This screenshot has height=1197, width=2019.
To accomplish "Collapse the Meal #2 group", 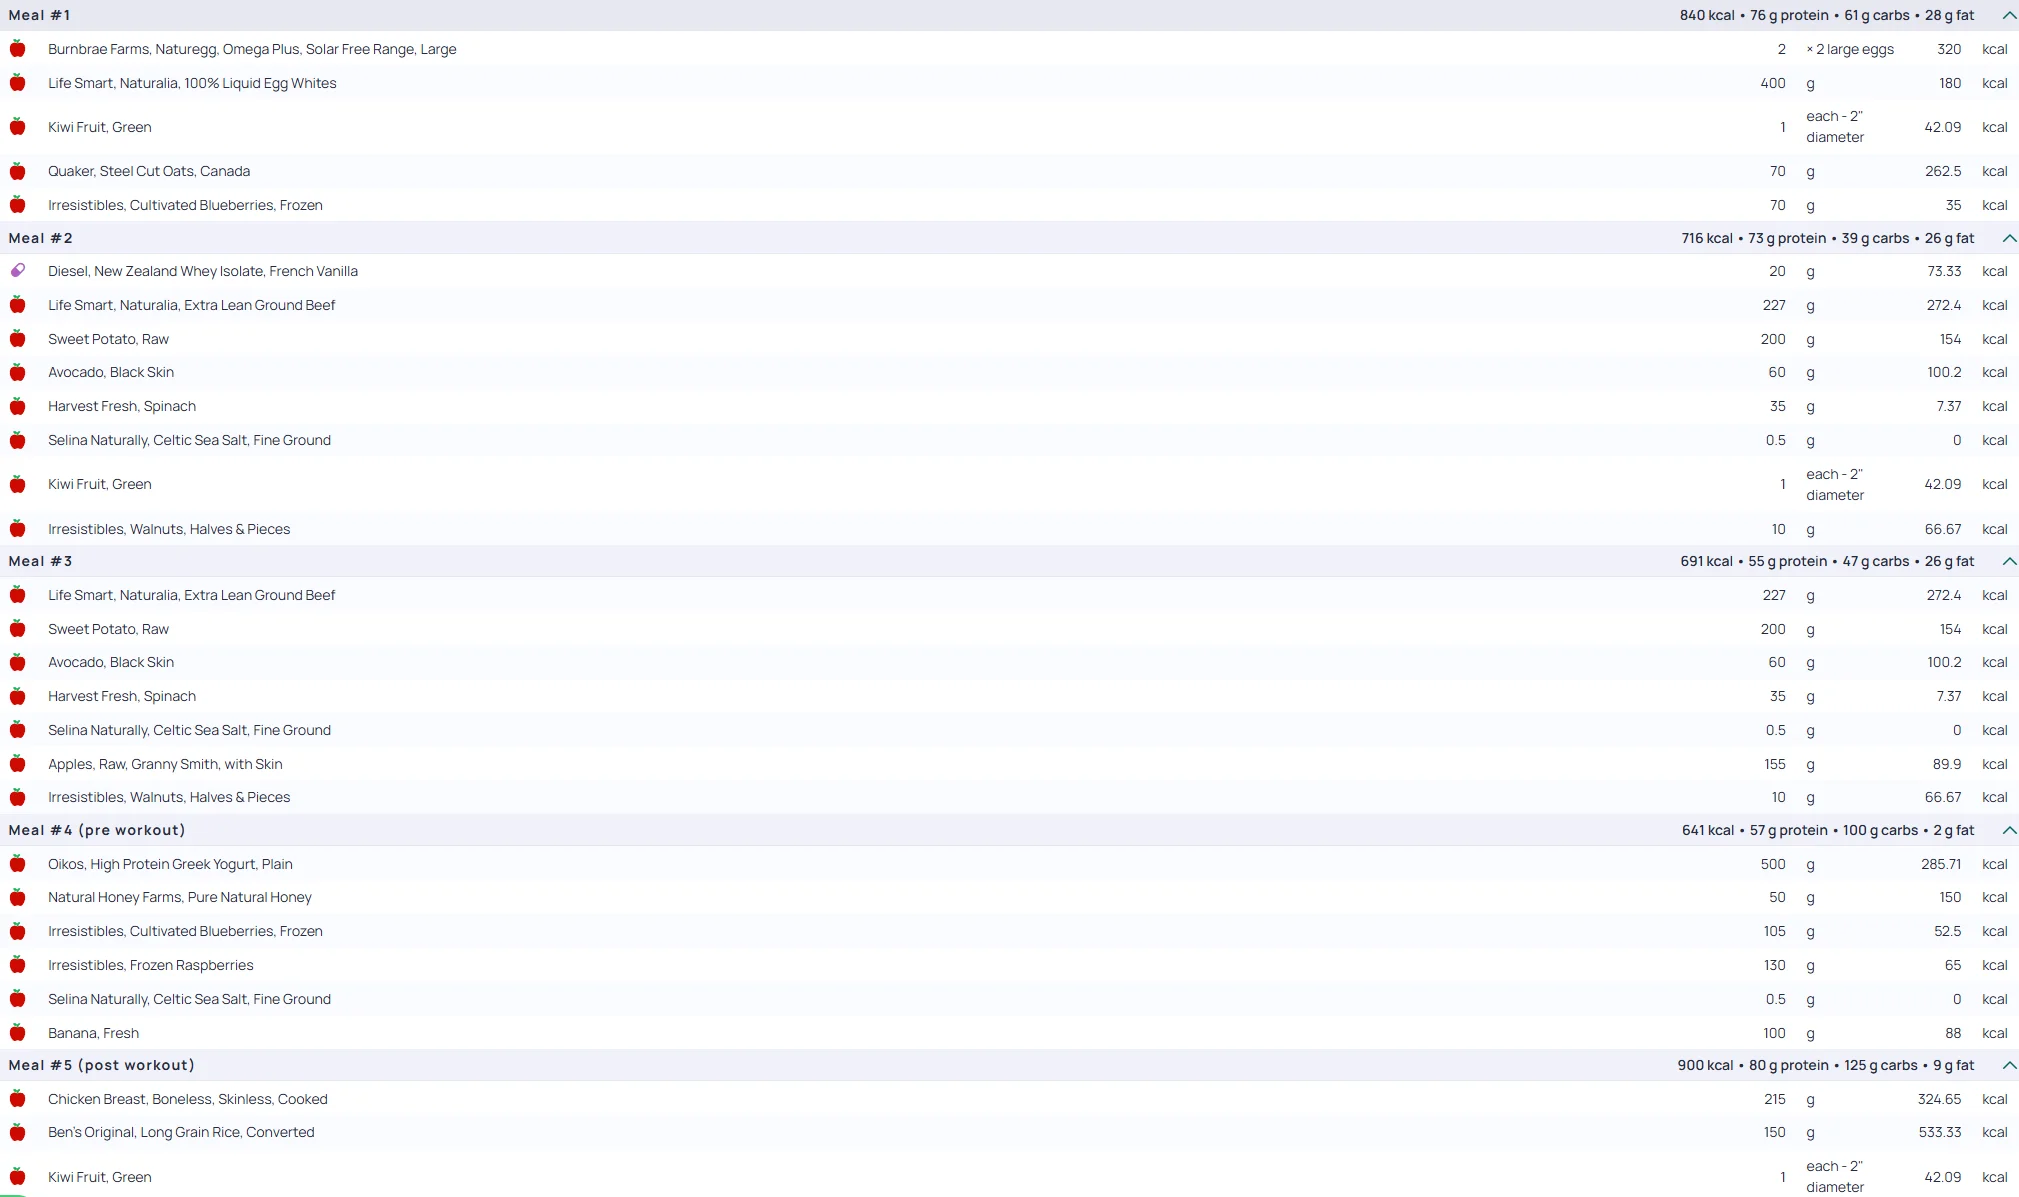I will click(2009, 238).
